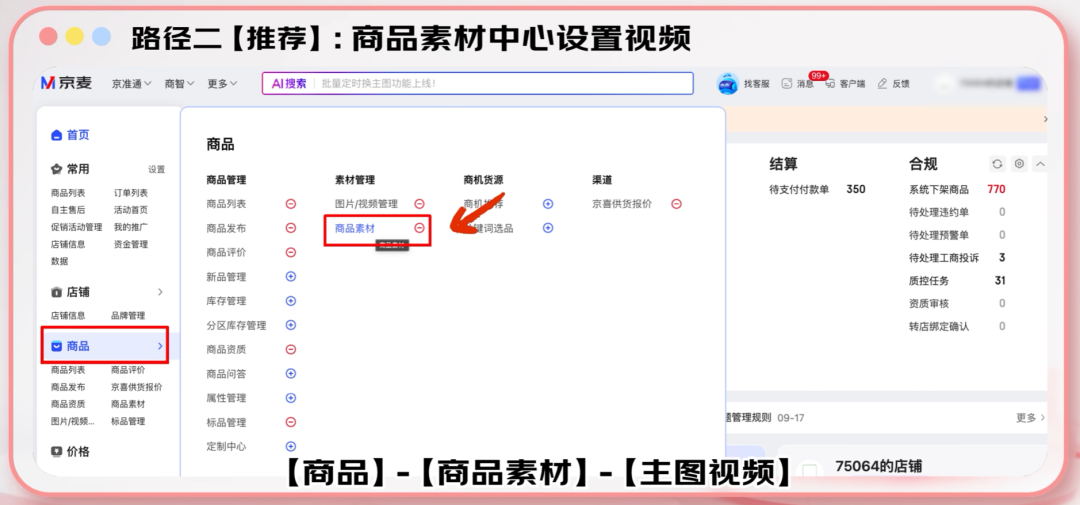Remove 图片/视频管理 via minus icon
The width and height of the screenshot is (1080, 505).
pyautogui.click(x=419, y=204)
